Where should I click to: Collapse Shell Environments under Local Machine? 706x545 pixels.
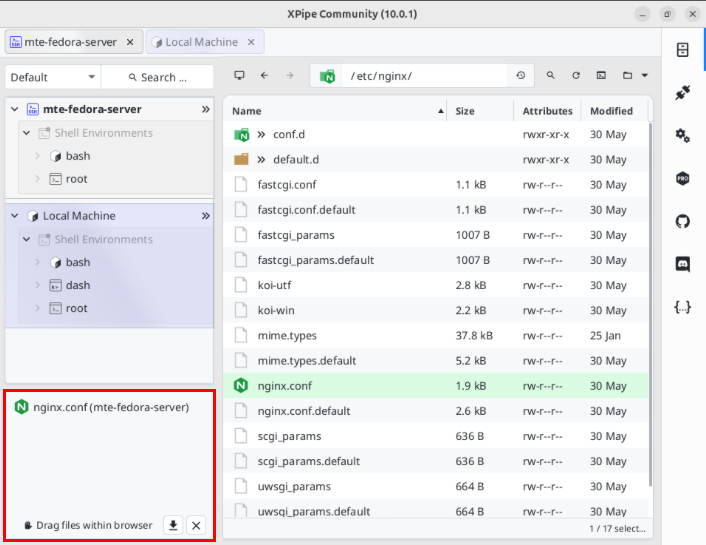(x=27, y=239)
